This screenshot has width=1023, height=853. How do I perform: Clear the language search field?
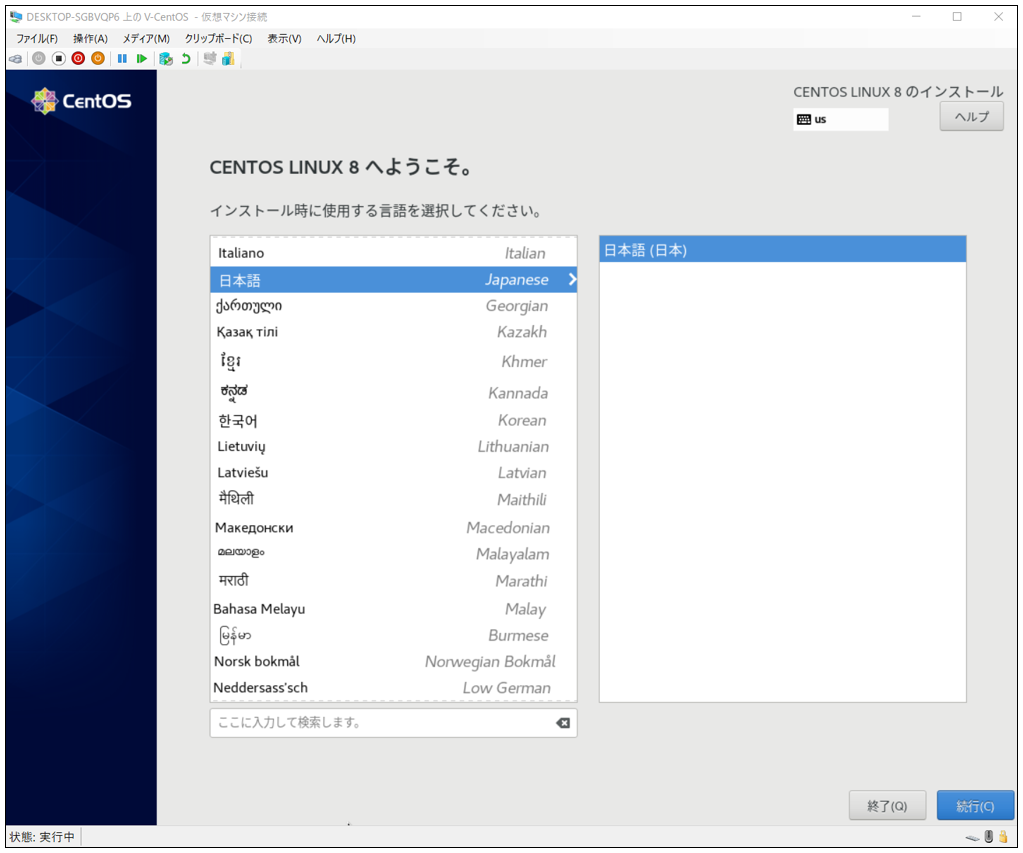coord(563,722)
